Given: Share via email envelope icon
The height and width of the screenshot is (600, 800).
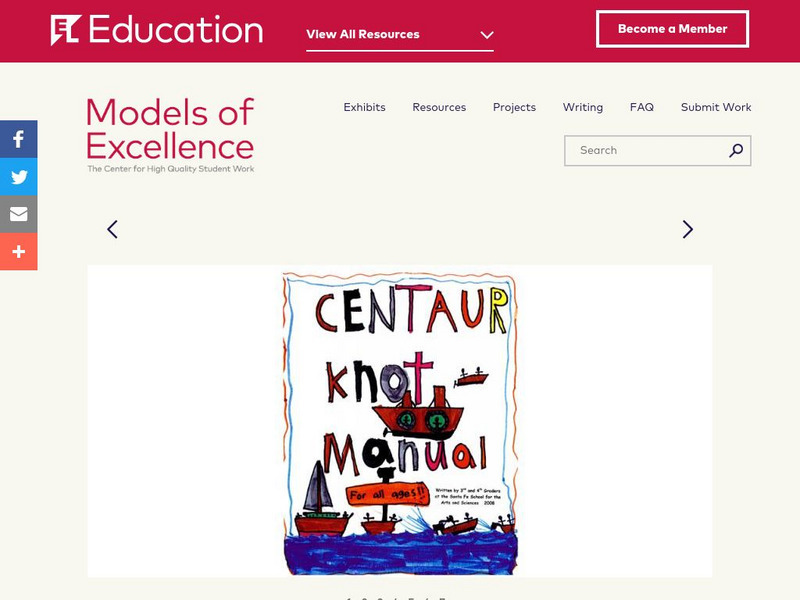Looking at the screenshot, I should pos(18,214).
